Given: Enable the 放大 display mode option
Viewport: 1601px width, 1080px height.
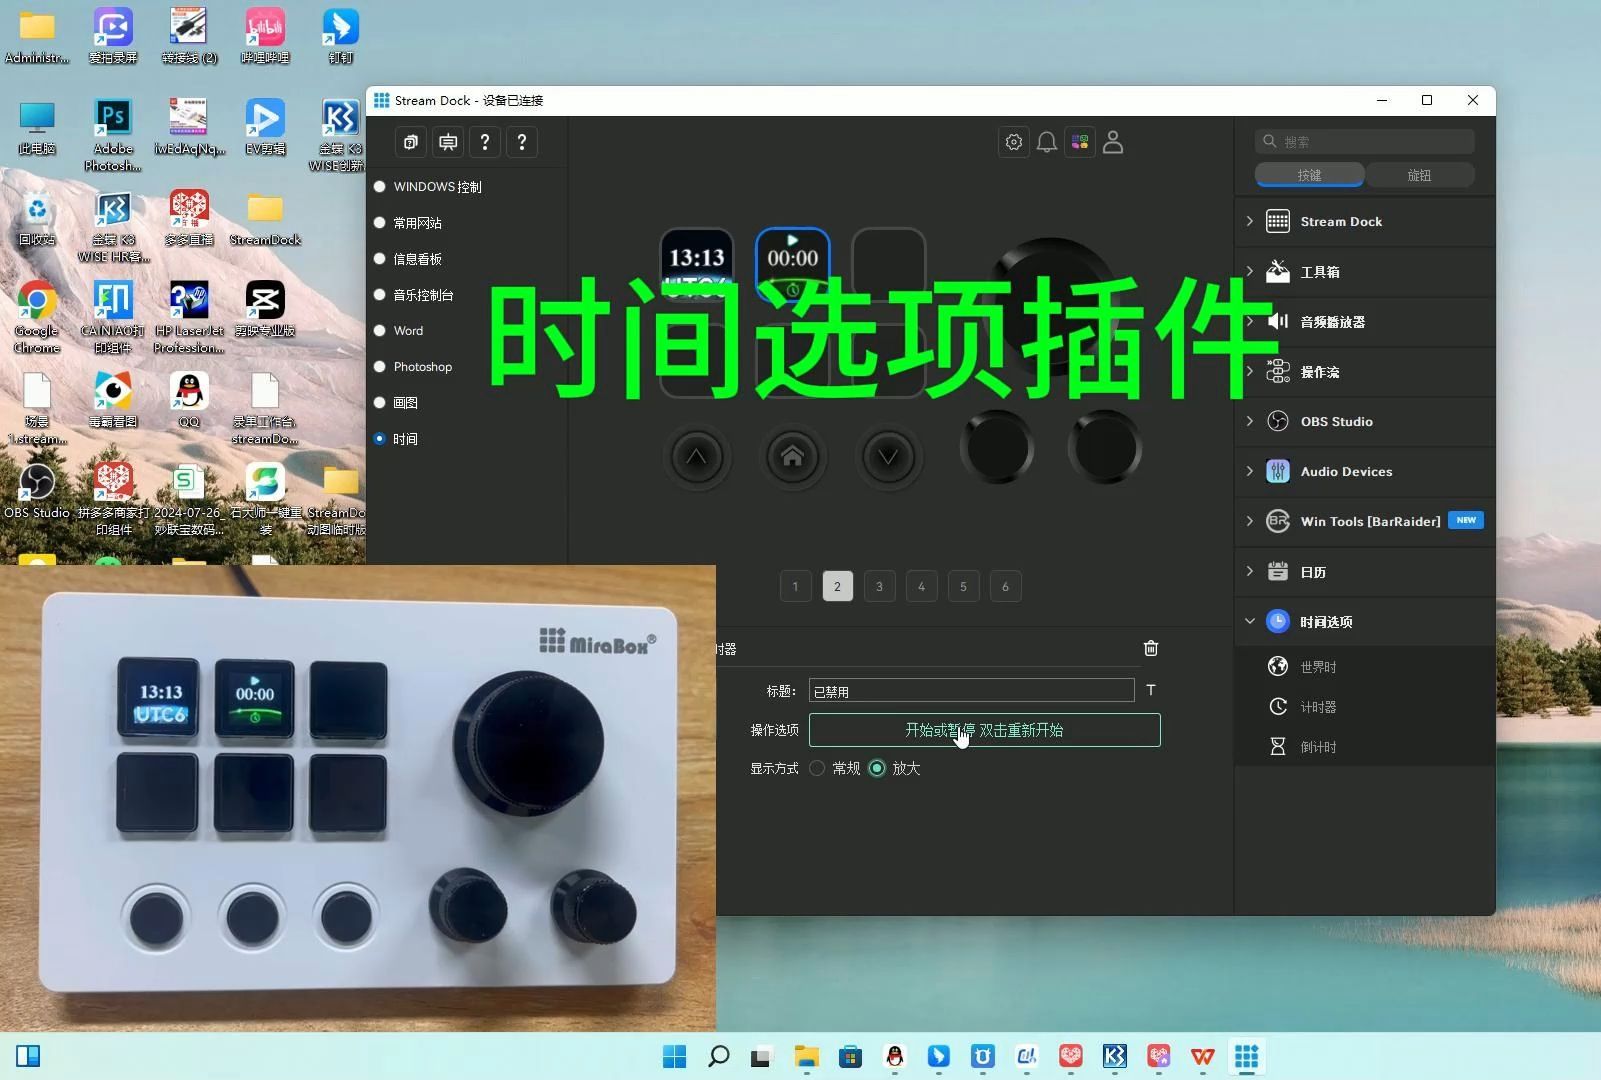Looking at the screenshot, I should point(877,768).
